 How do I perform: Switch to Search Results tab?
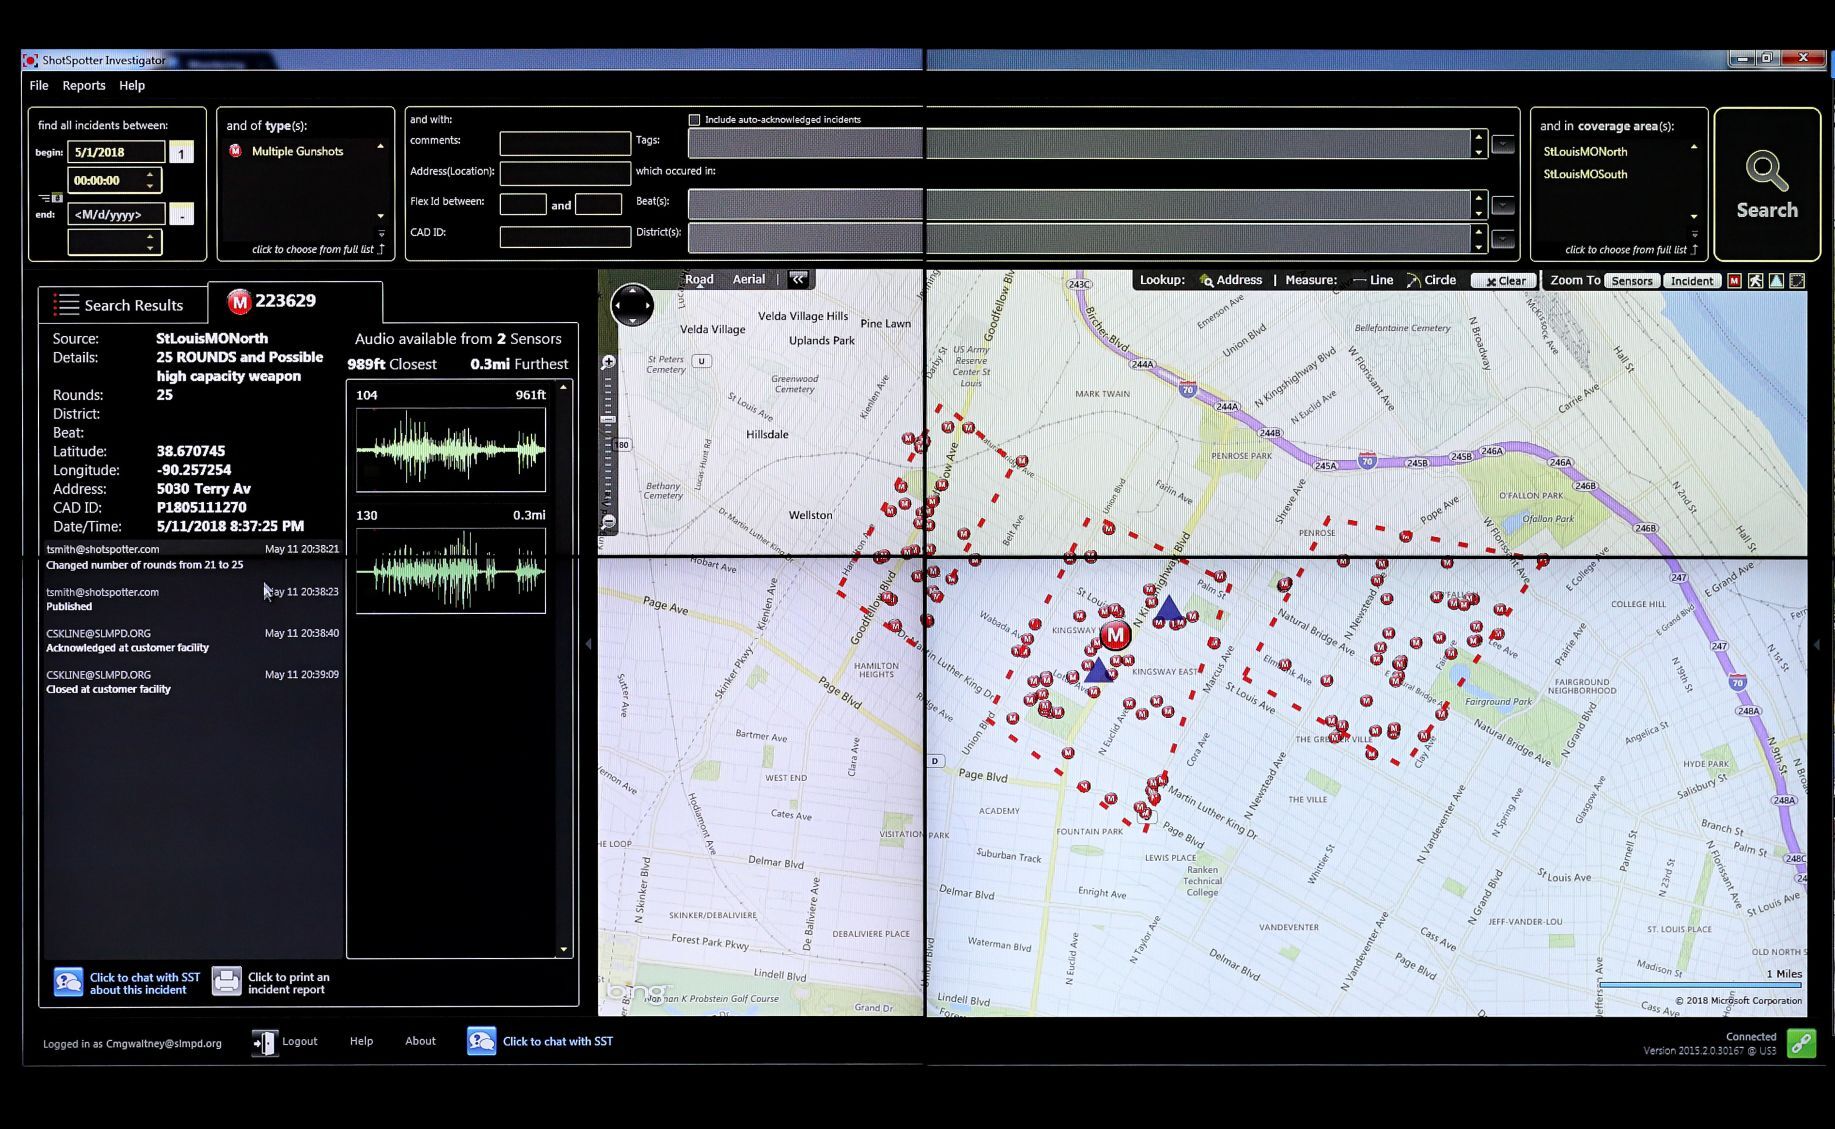pos(122,305)
